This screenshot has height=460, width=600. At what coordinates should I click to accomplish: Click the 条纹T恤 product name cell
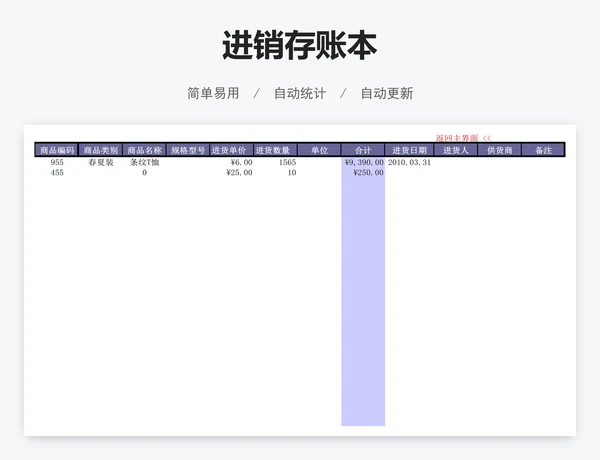[145, 162]
